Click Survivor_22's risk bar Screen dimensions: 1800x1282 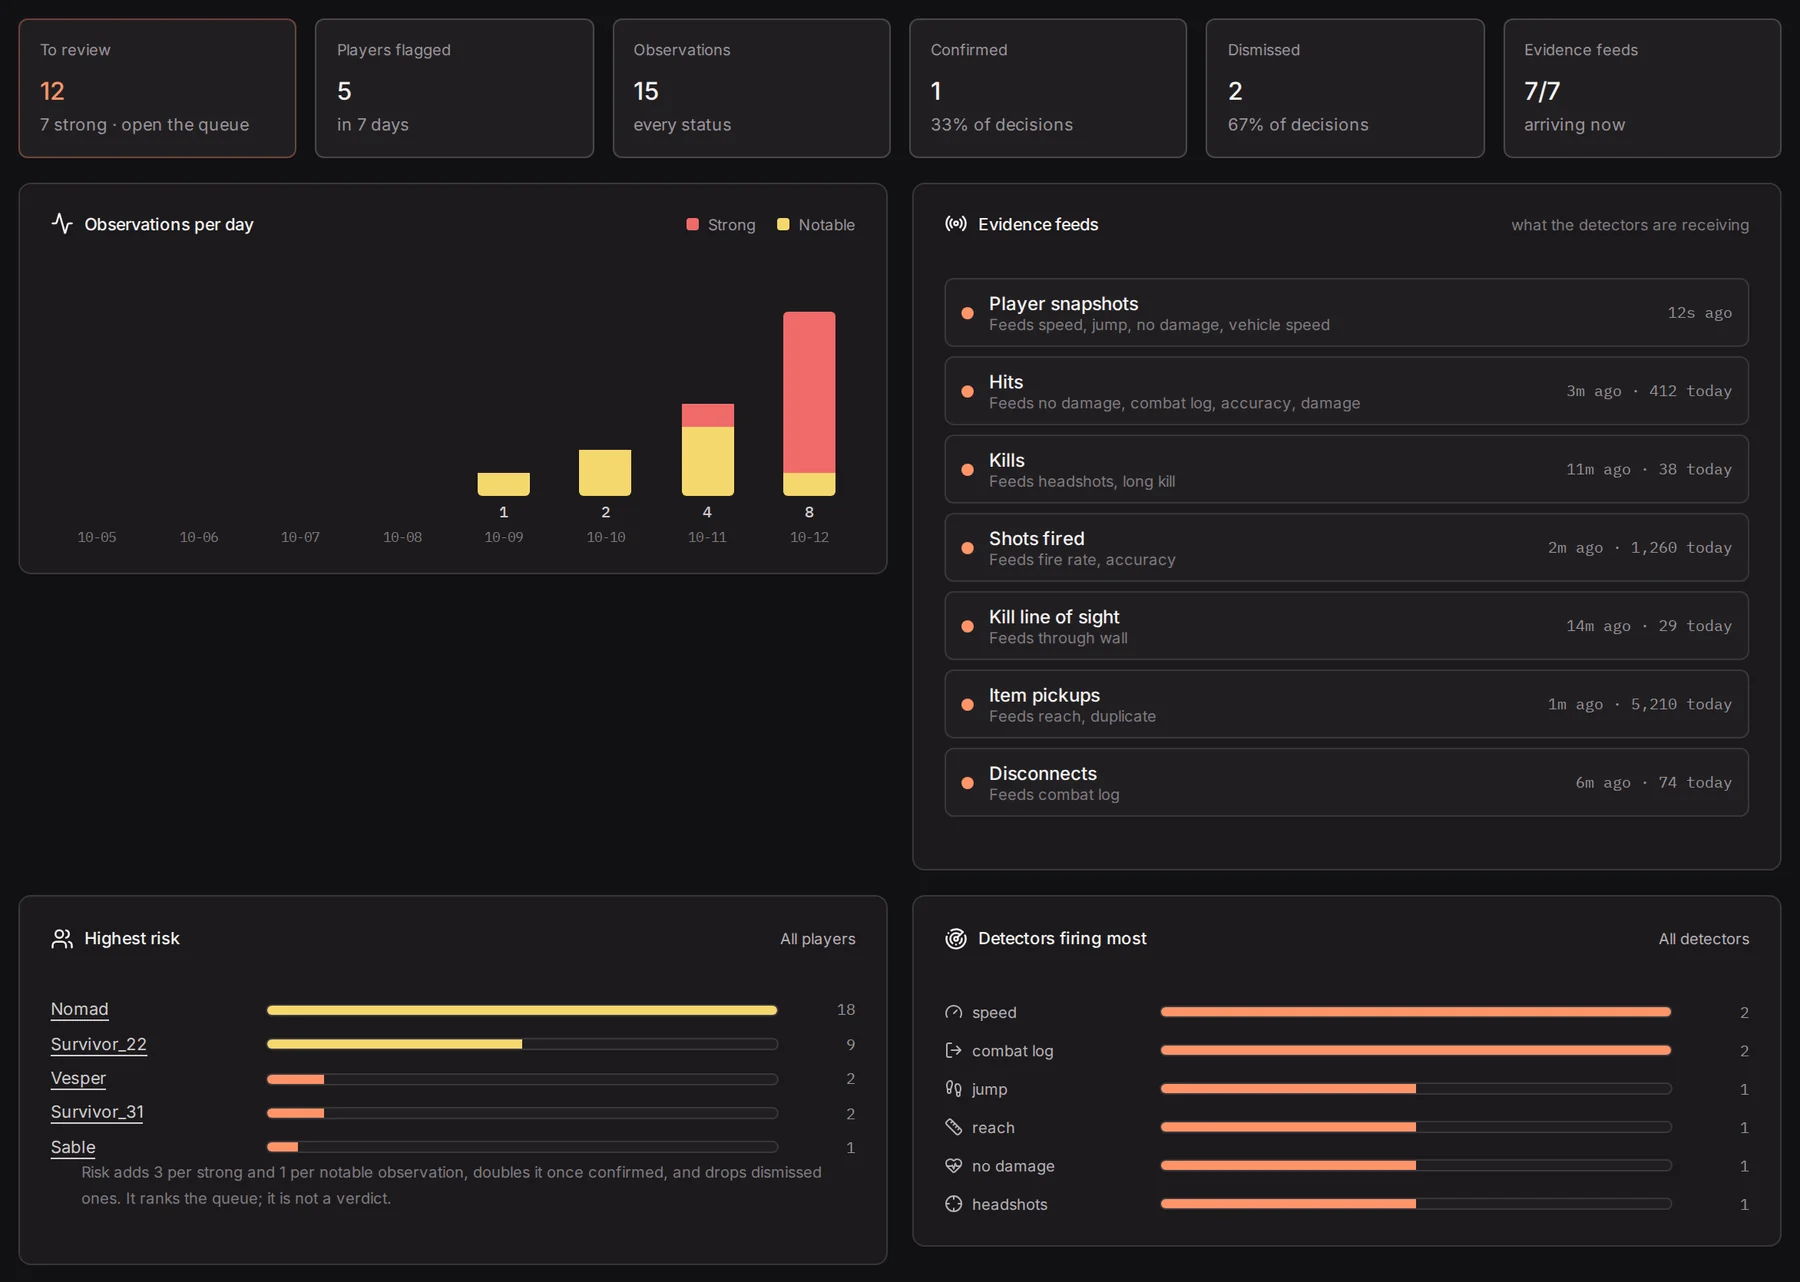522,1044
